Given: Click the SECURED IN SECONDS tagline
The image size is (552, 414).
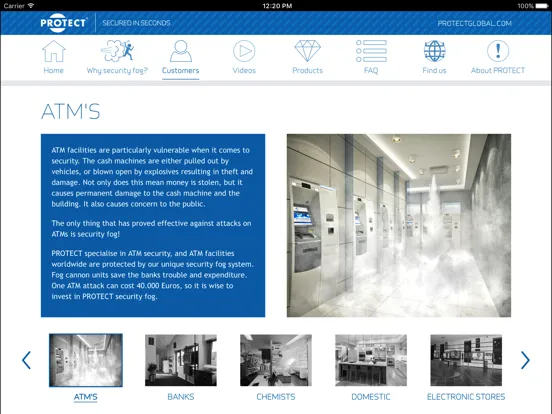Looking at the screenshot, I should pyautogui.click(x=136, y=23).
